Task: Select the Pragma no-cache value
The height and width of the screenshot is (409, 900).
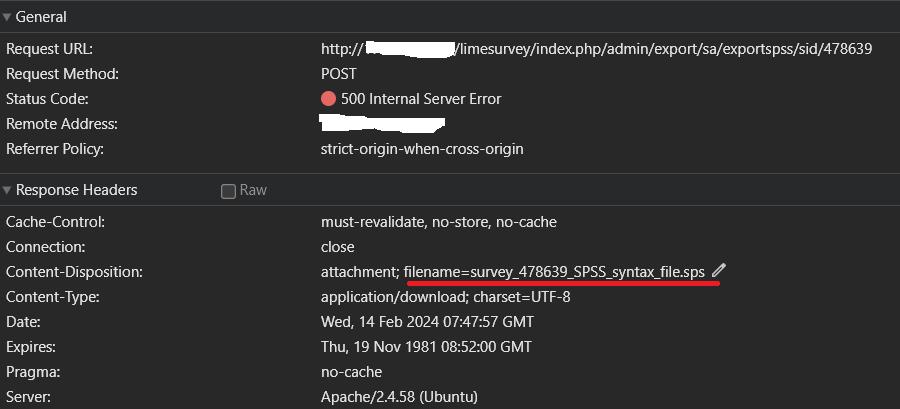Action: 349,372
